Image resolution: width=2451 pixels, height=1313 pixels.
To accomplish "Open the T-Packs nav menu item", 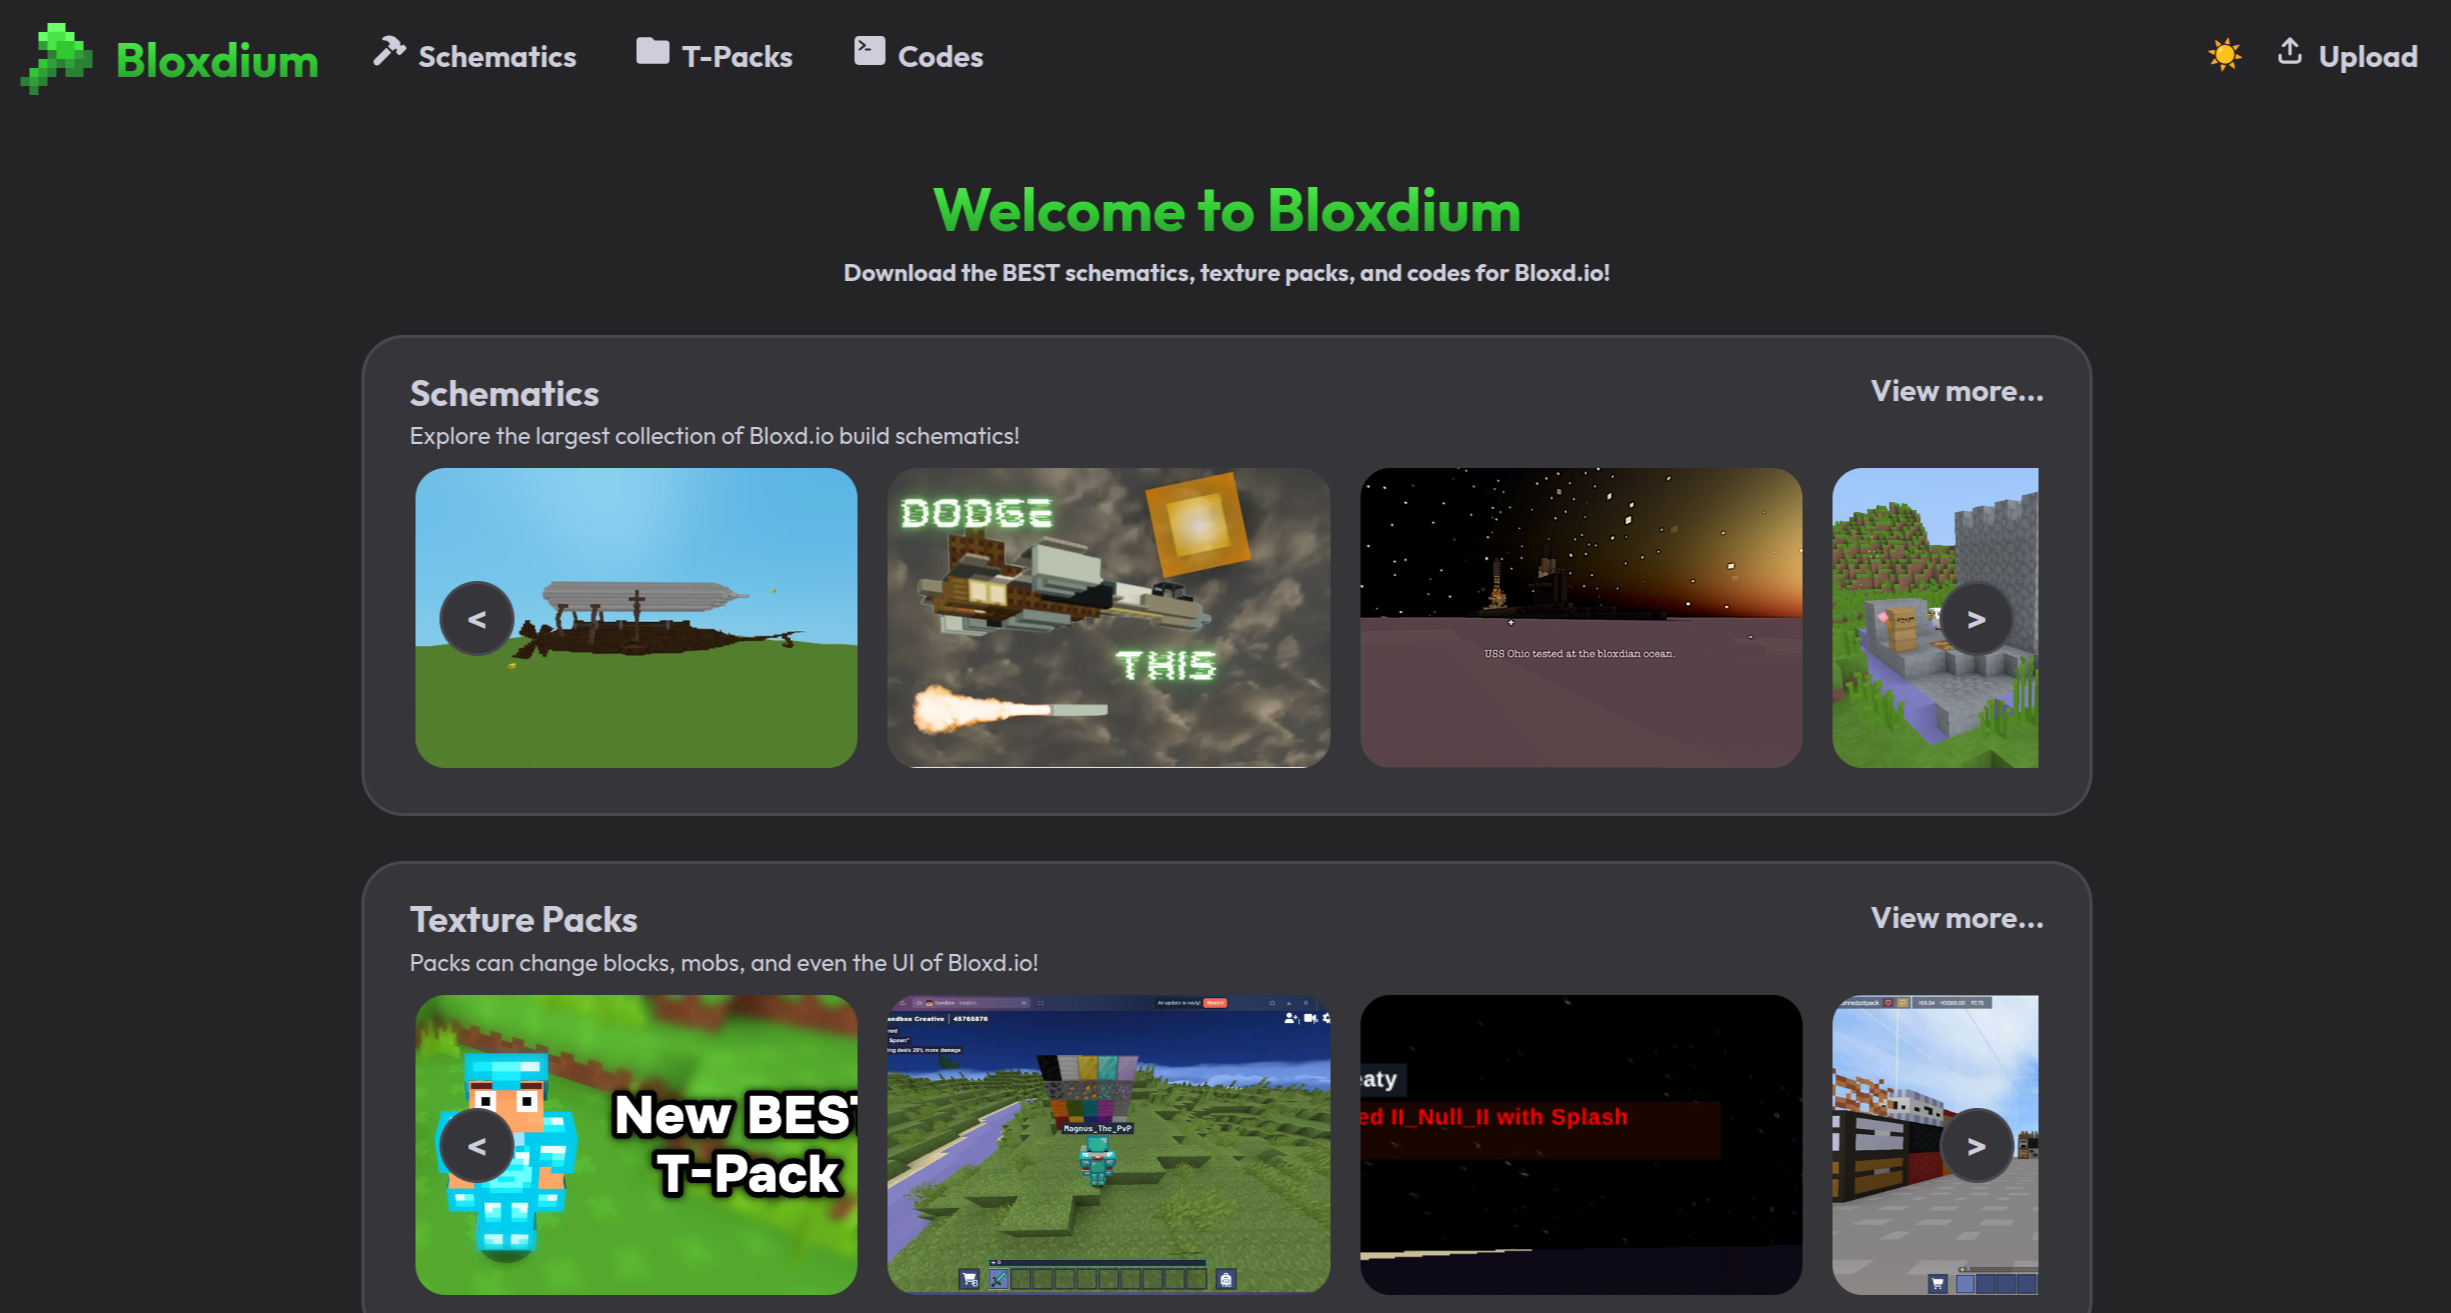I will [714, 55].
